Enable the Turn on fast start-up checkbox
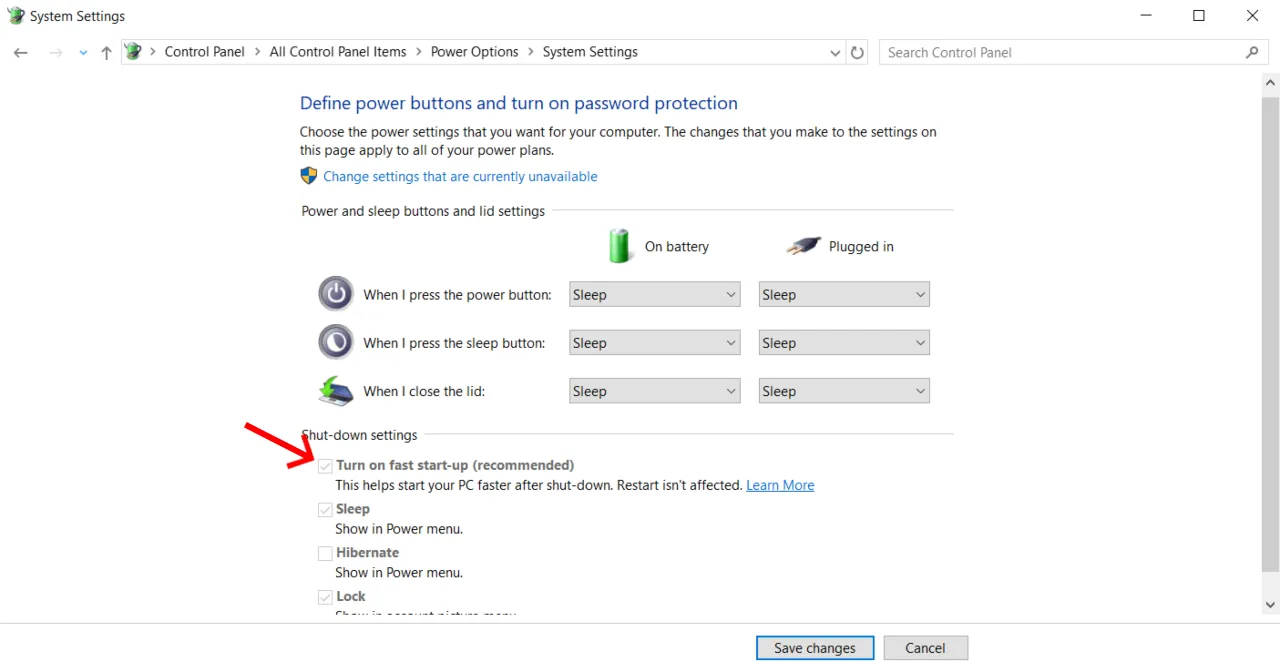 click(325, 465)
